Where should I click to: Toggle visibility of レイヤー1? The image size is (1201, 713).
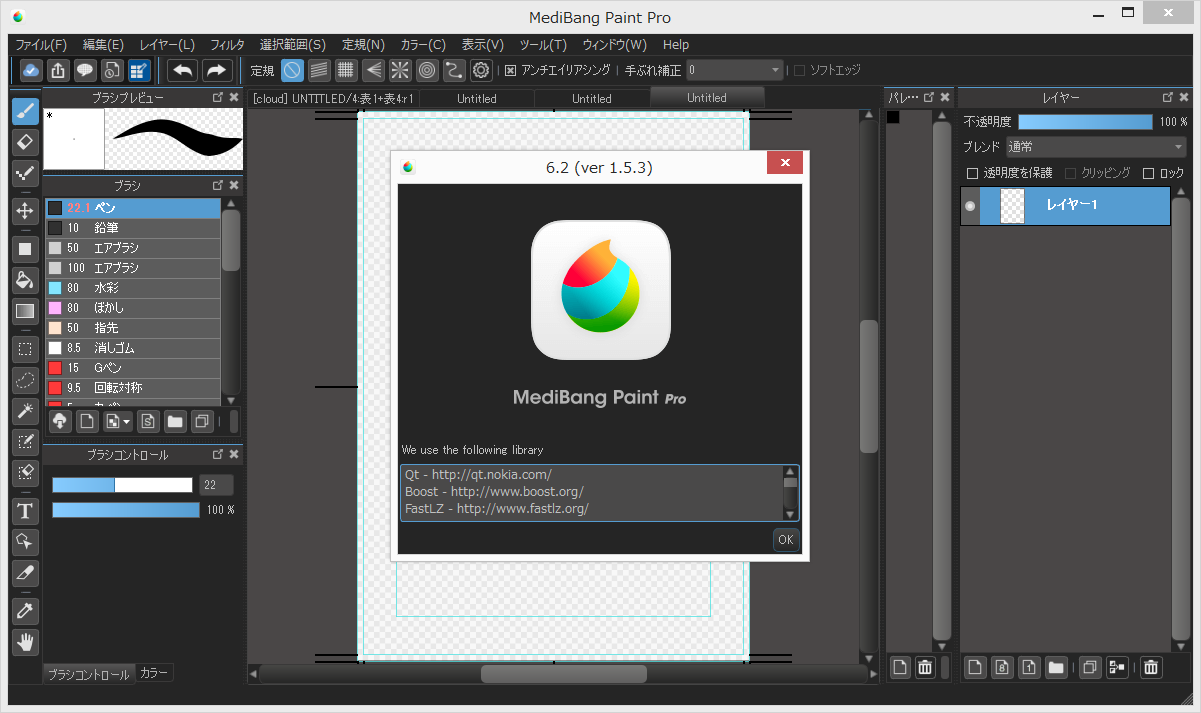(968, 205)
